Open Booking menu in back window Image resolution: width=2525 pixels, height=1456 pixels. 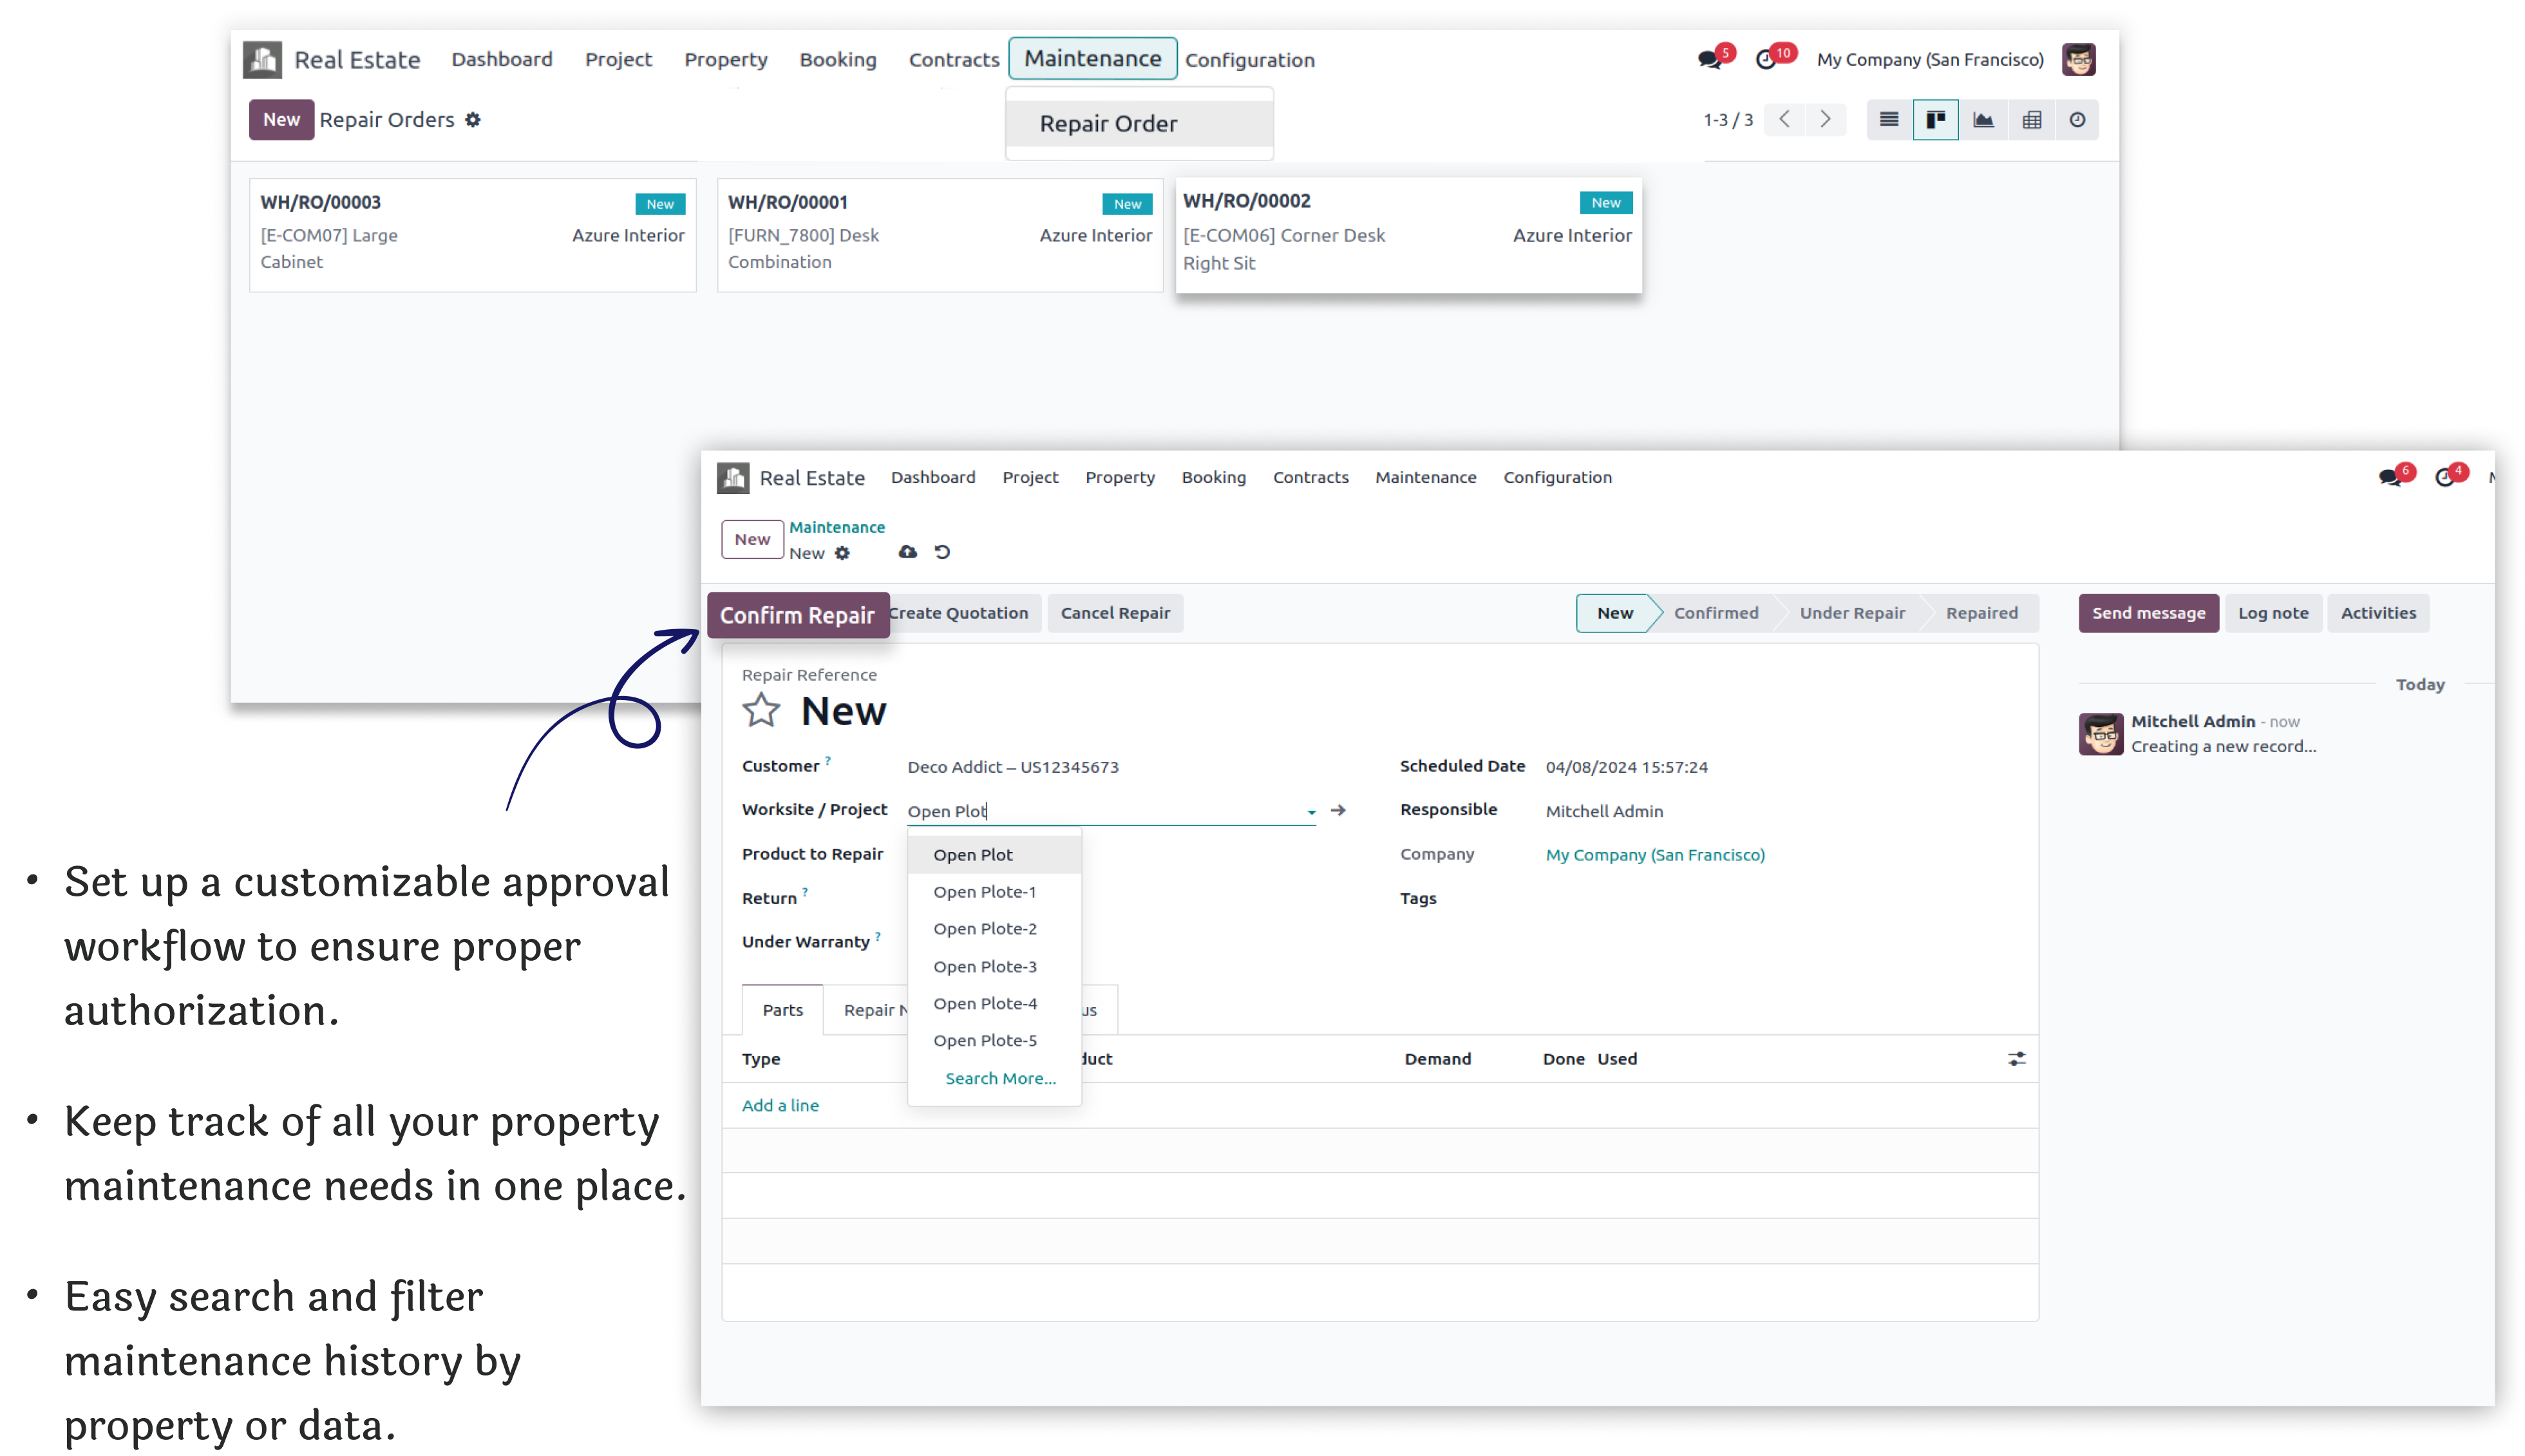tap(838, 60)
